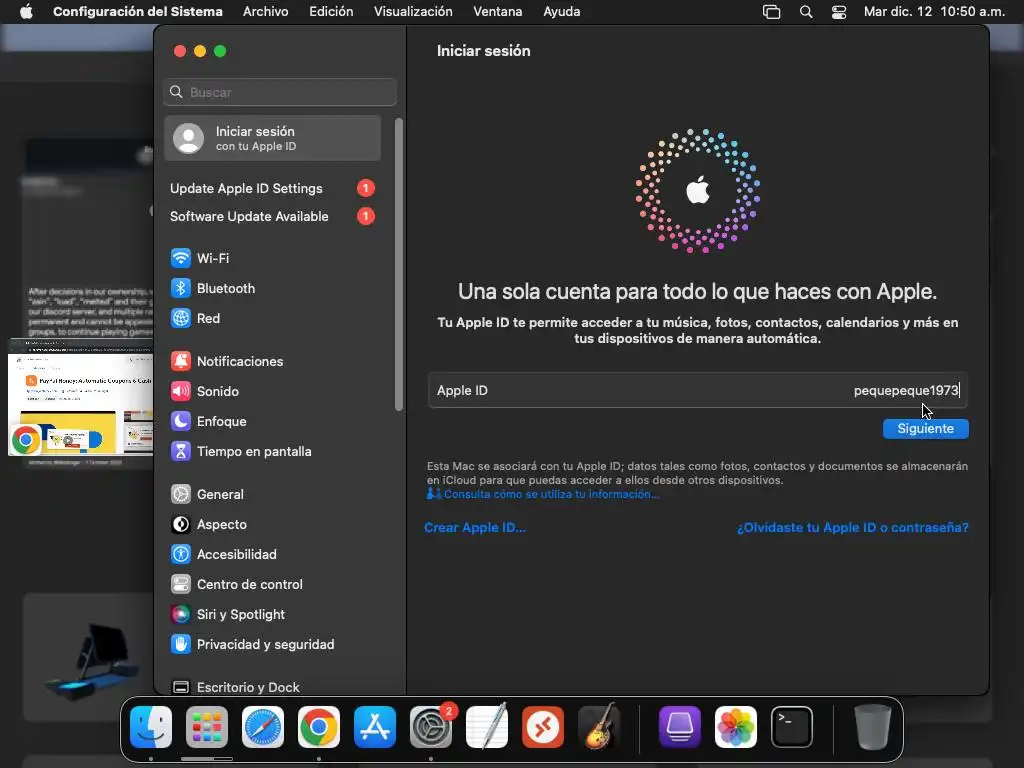The height and width of the screenshot is (768, 1024).
Task: Open Notificaciones settings
Action: click(x=227, y=361)
